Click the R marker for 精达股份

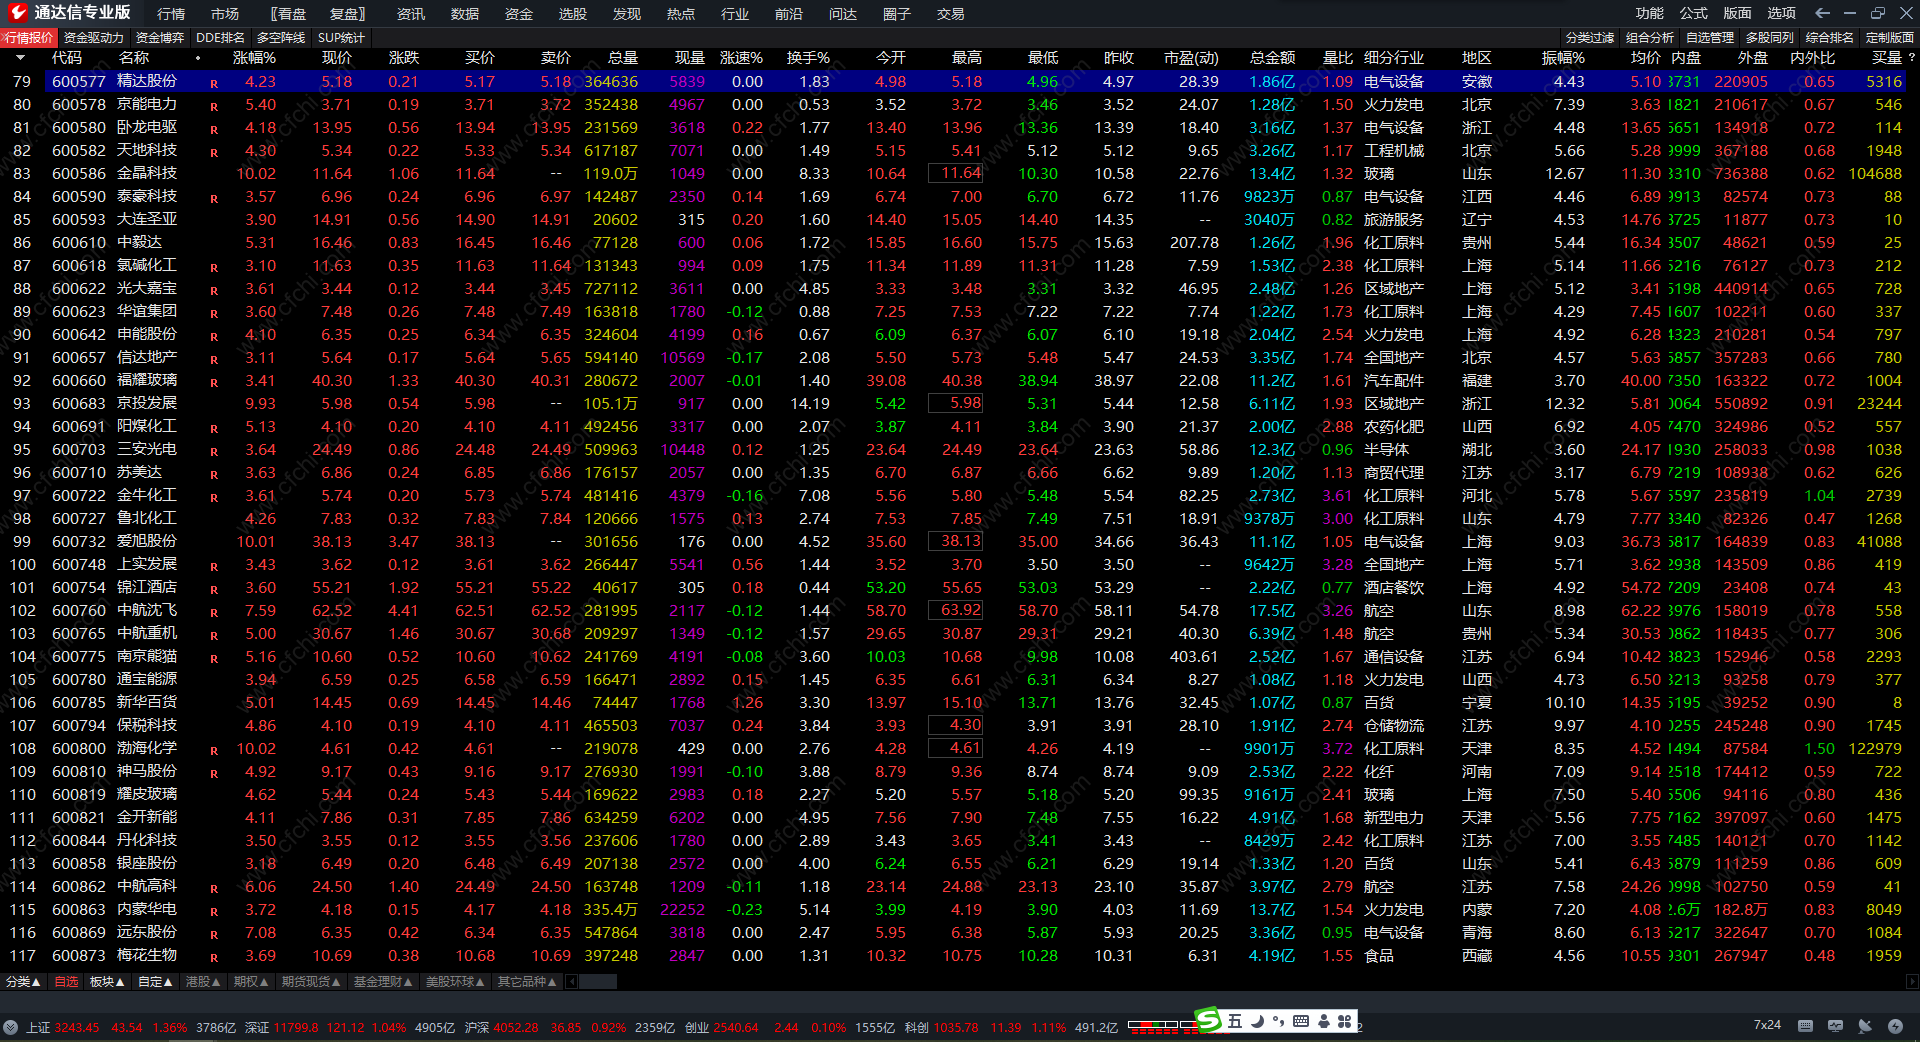point(214,83)
